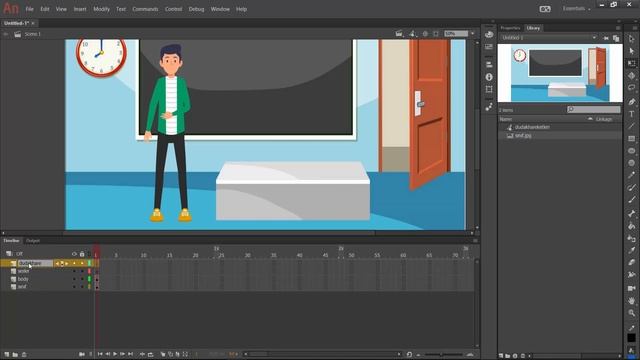The height and width of the screenshot is (360, 640).
Task: Open the Window menu
Action: coord(220,9)
